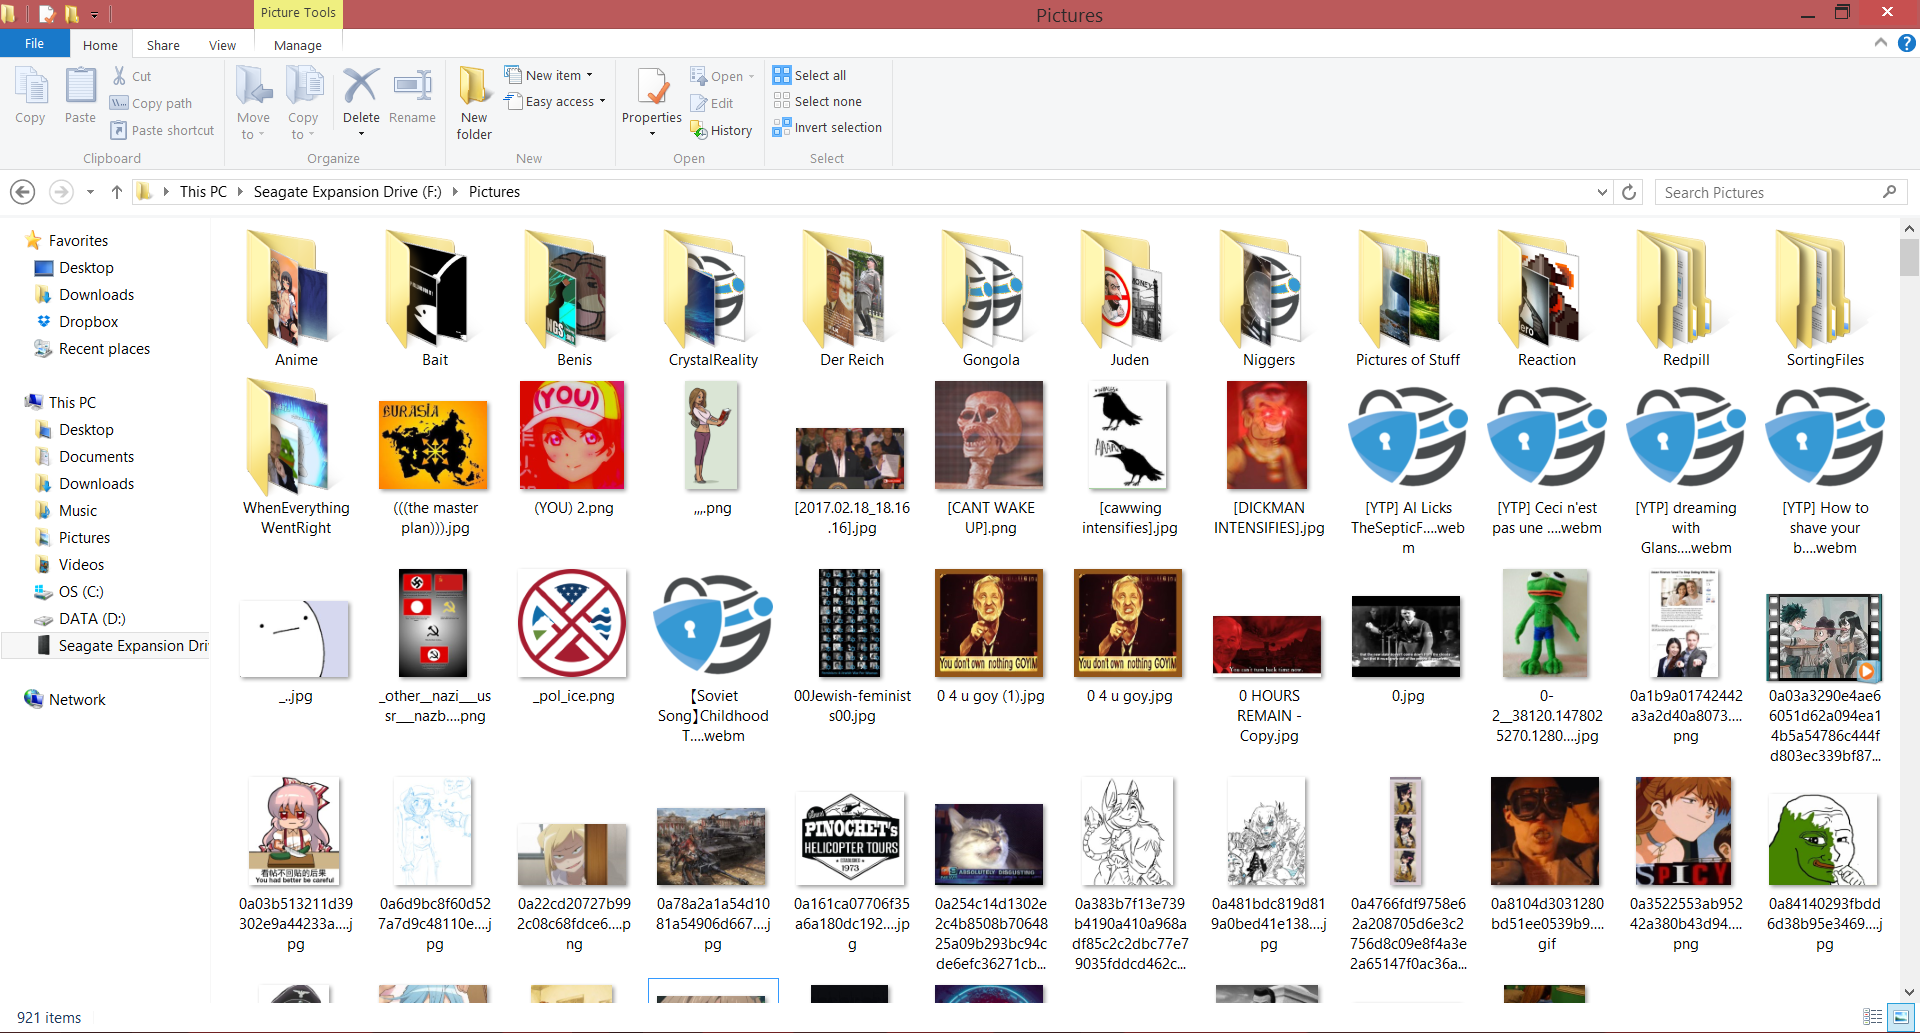Screen dimensions: 1920x1033
Task: Open Explorer Help question mark
Action: click(1906, 43)
